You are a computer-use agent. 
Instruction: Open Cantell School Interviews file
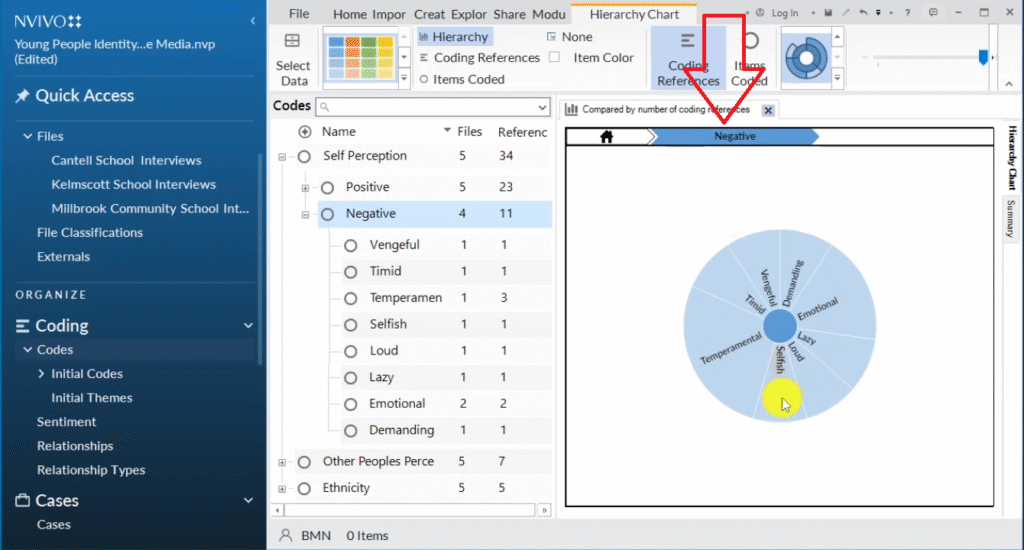[x=126, y=160]
